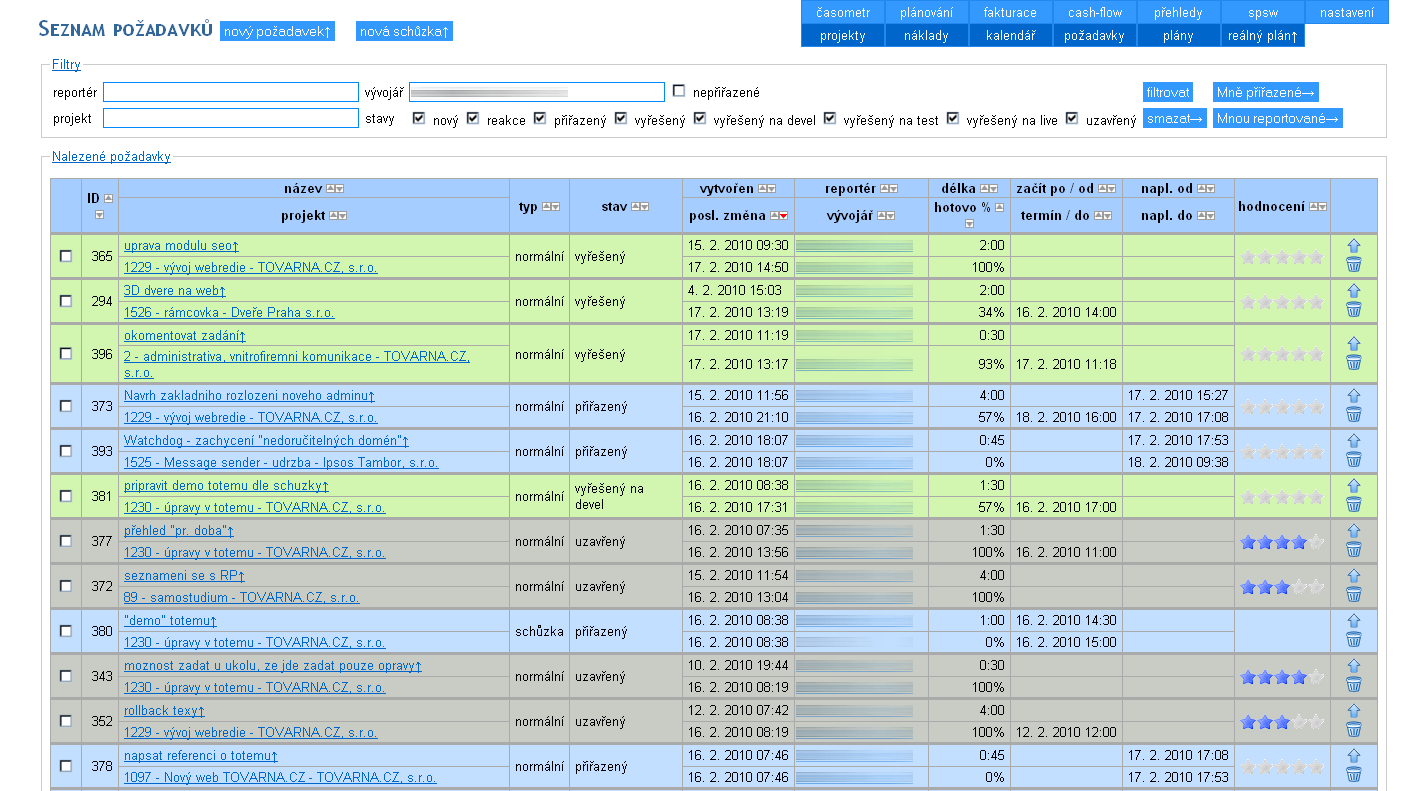Delete request 365 with its trash icon
Screen dimensions: 1427x791
1354,265
